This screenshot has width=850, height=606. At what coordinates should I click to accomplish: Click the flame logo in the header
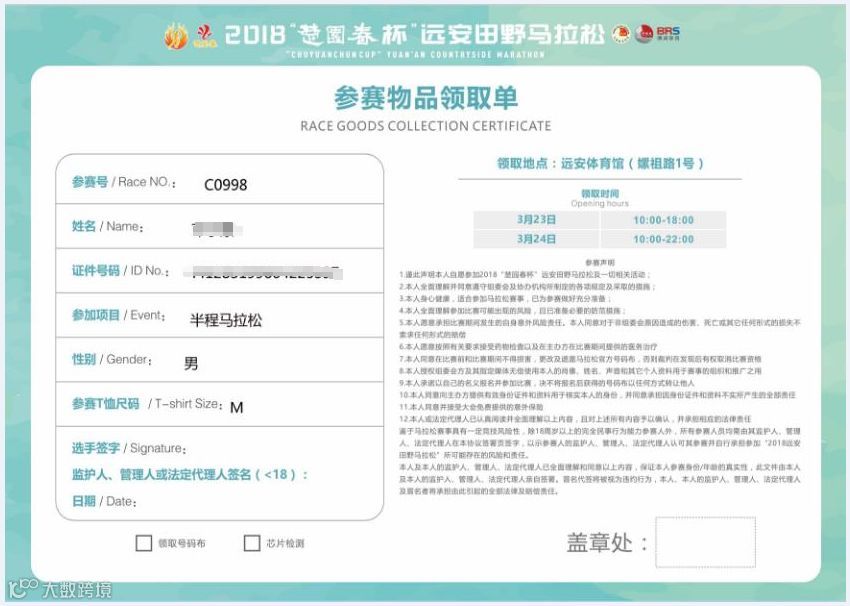[x=176, y=36]
